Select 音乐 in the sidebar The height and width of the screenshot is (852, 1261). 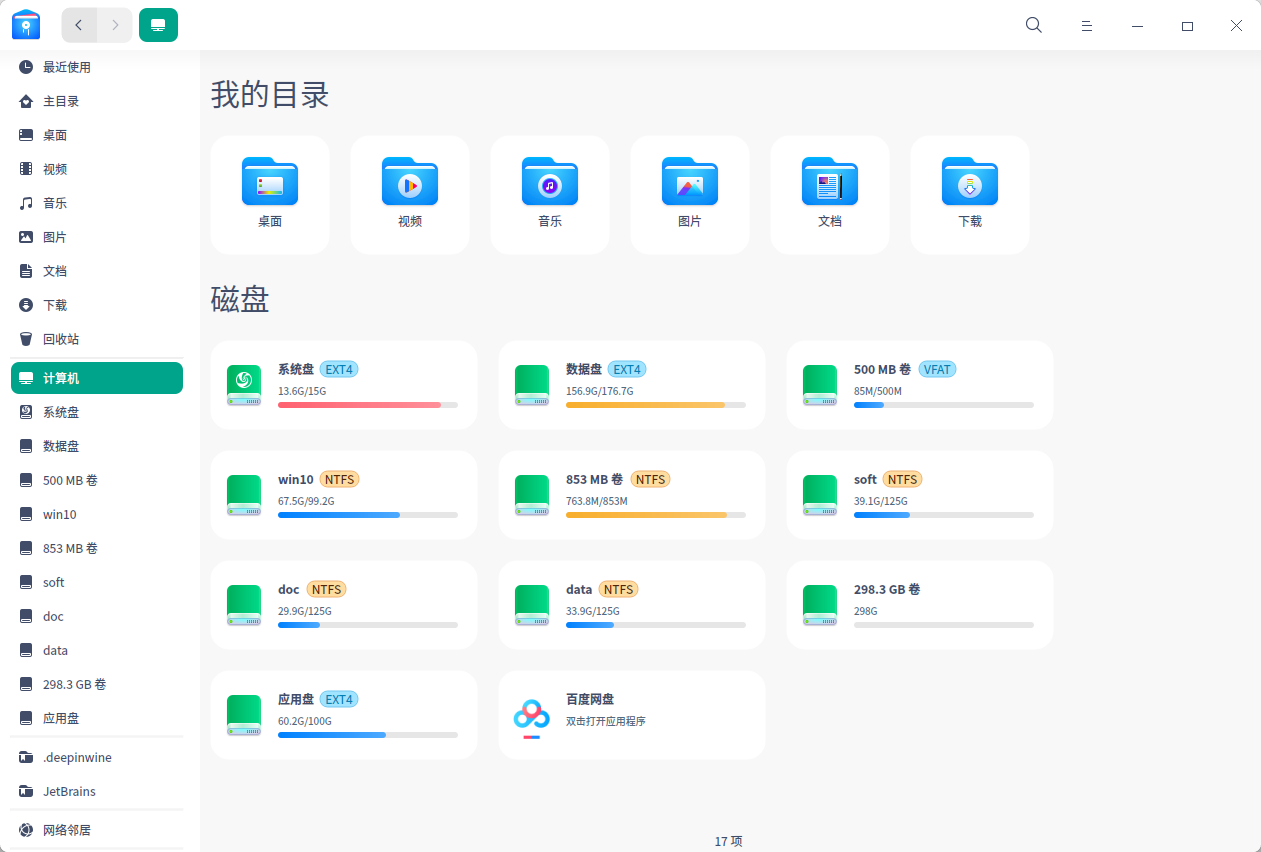[97, 203]
